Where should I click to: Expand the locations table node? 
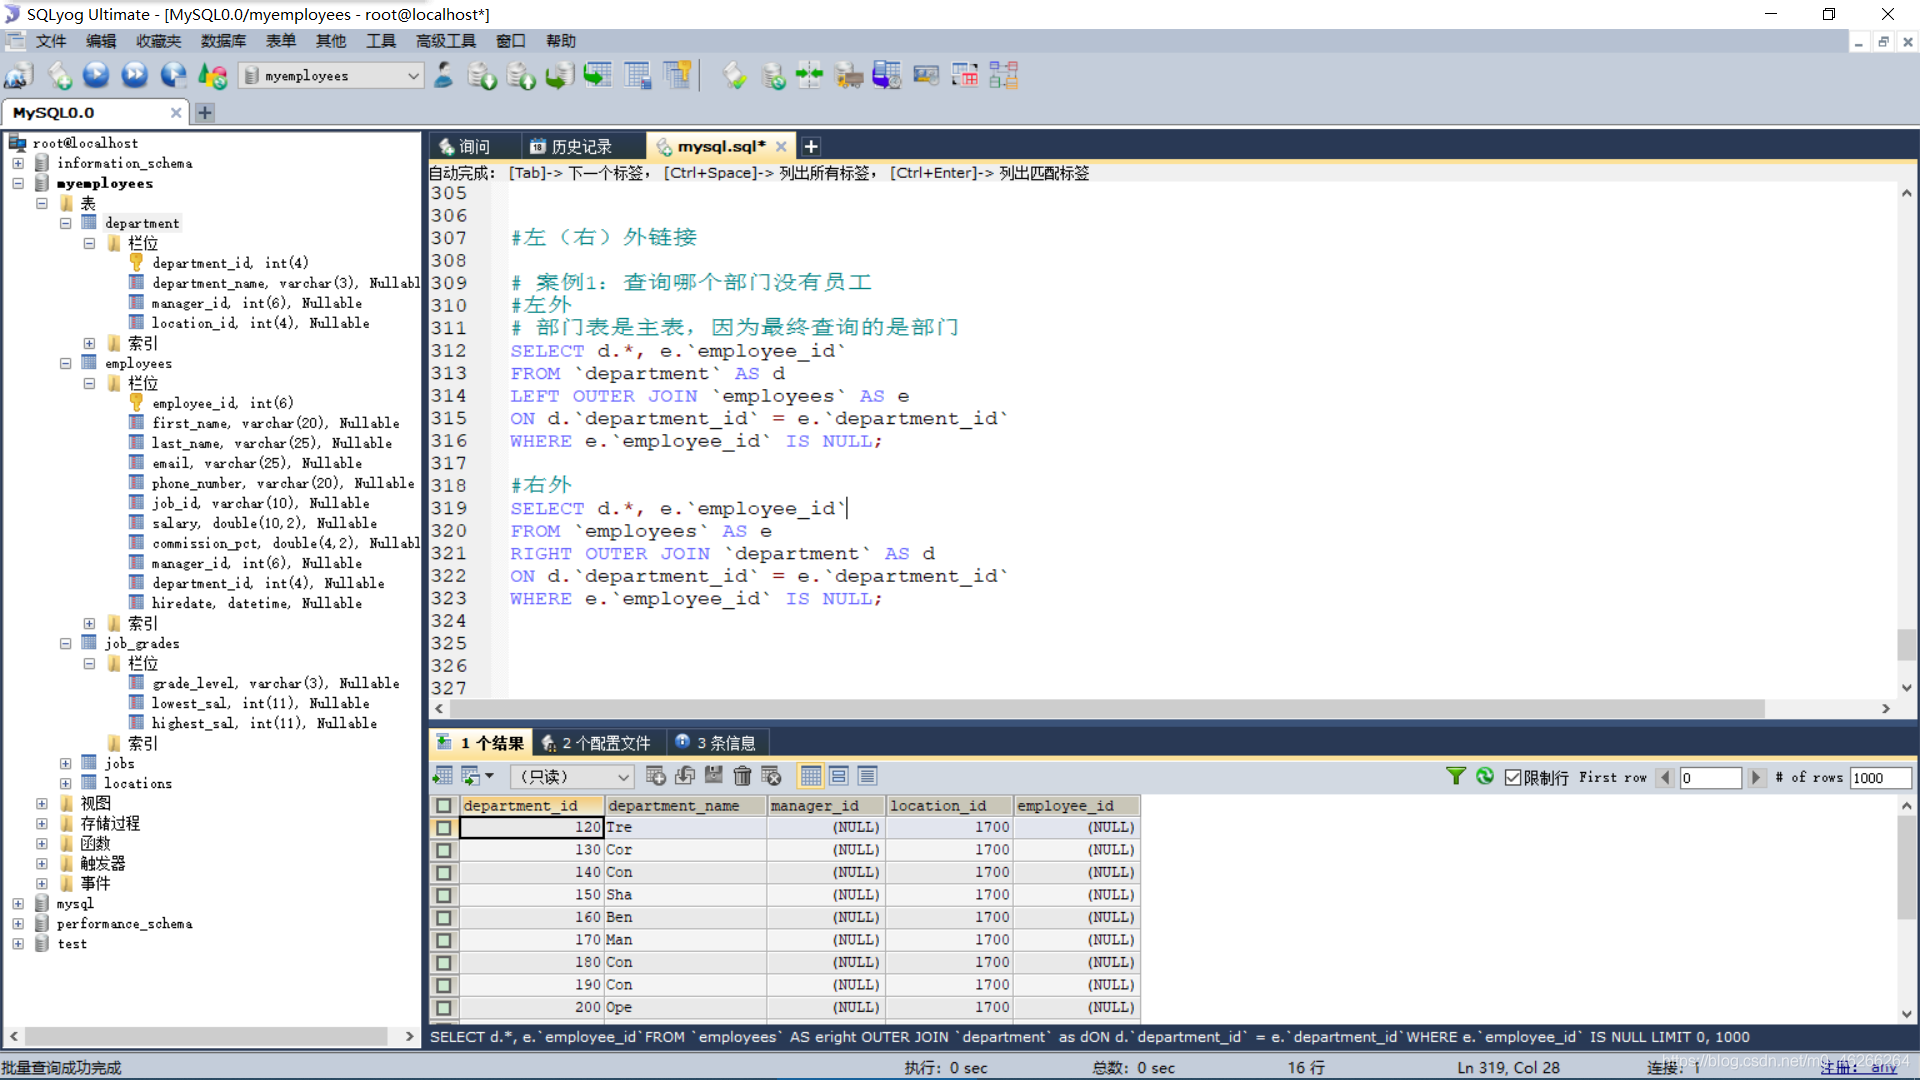click(x=65, y=783)
